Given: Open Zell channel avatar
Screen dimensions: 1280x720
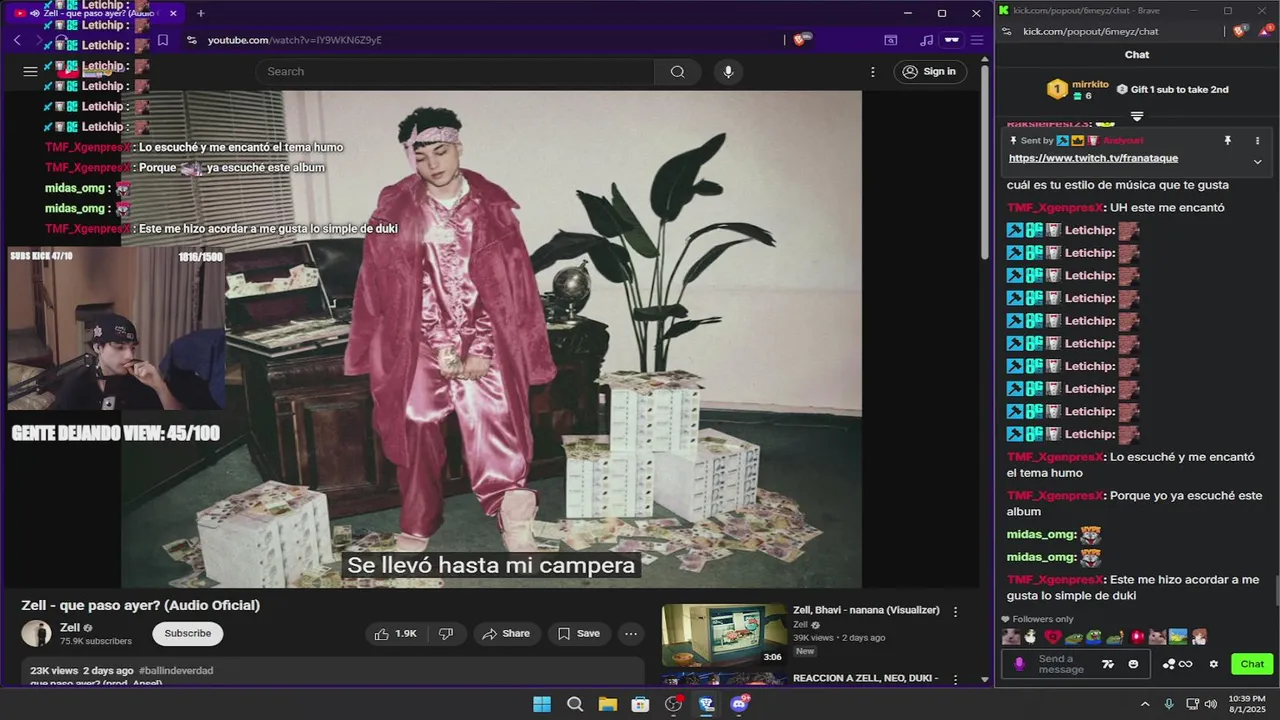Looking at the screenshot, I should (37, 634).
